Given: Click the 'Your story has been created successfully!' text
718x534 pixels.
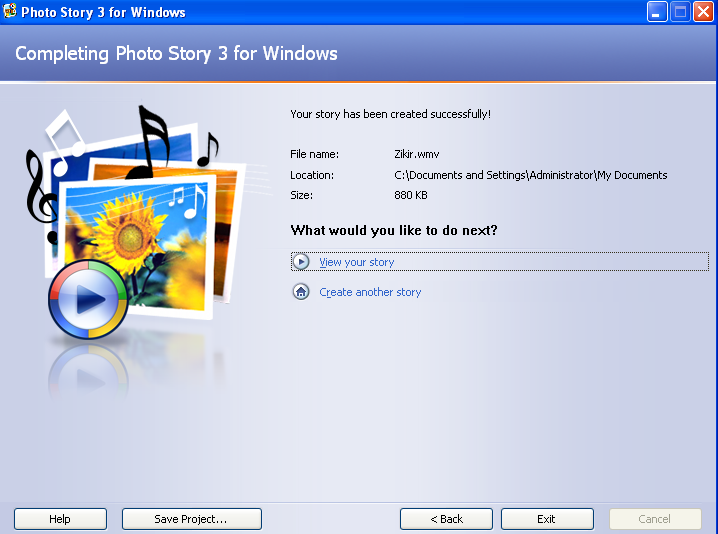Looking at the screenshot, I should click(391, 114).
